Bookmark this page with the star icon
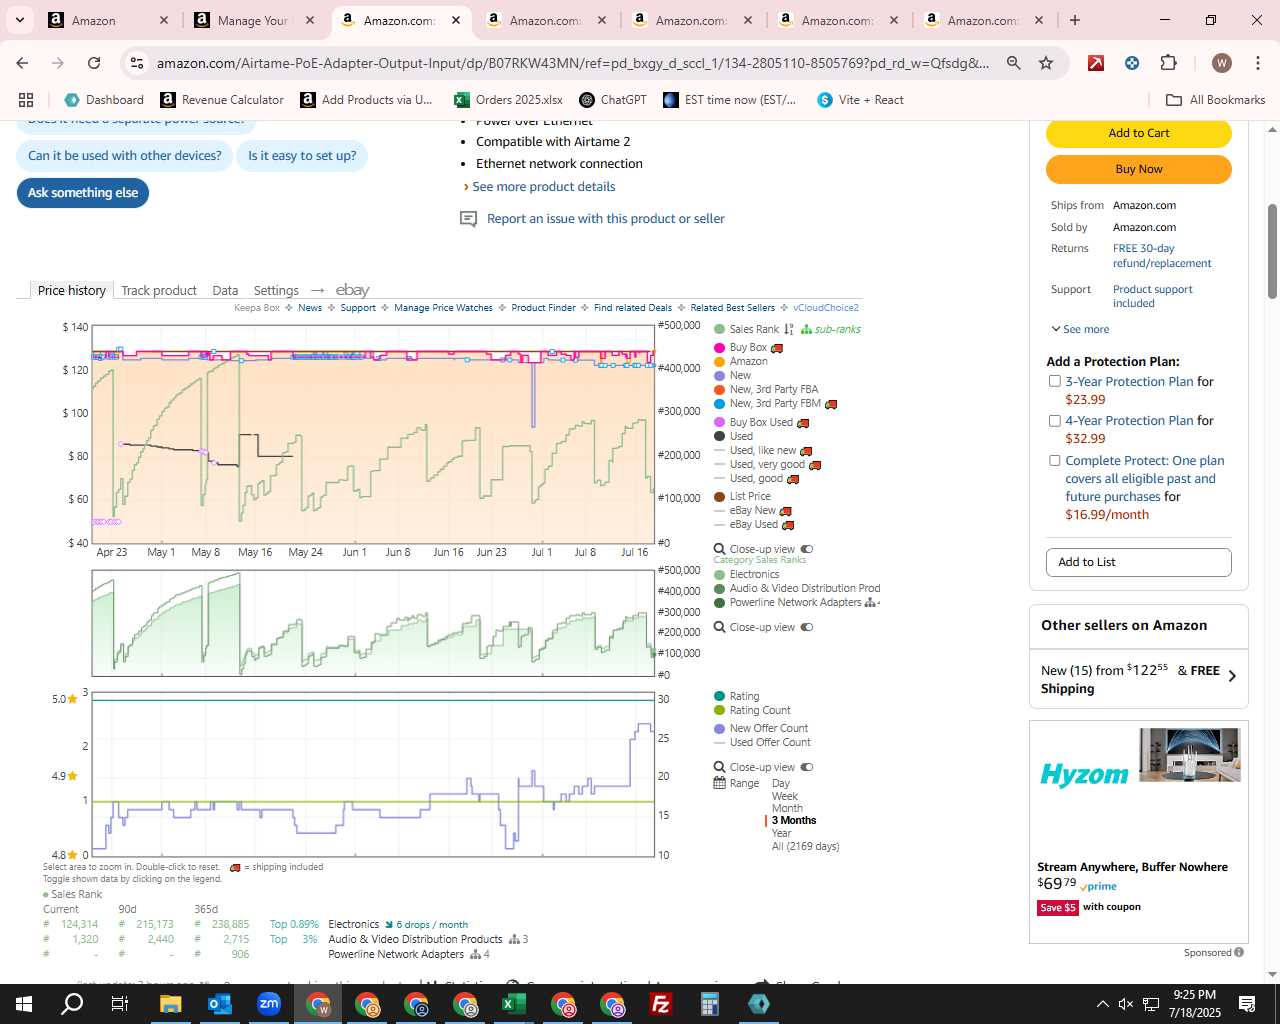1280x1024 pixels. click(x=1046, y=63)
